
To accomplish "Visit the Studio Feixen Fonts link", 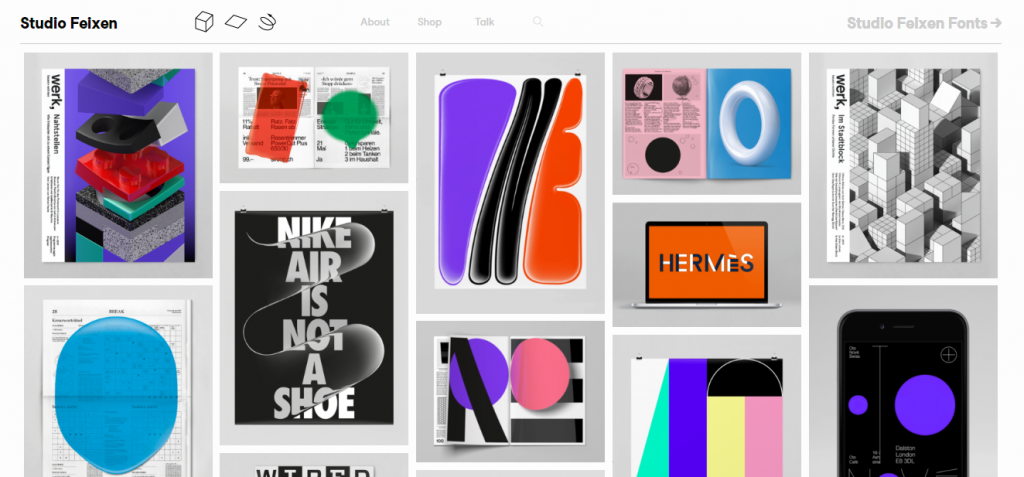I will pos(924,22).
